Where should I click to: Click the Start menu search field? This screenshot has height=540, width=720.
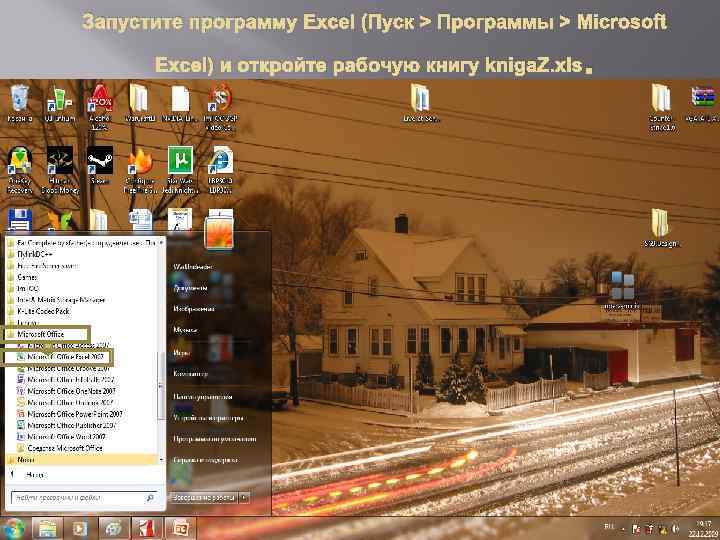click(x=84, y=498)
